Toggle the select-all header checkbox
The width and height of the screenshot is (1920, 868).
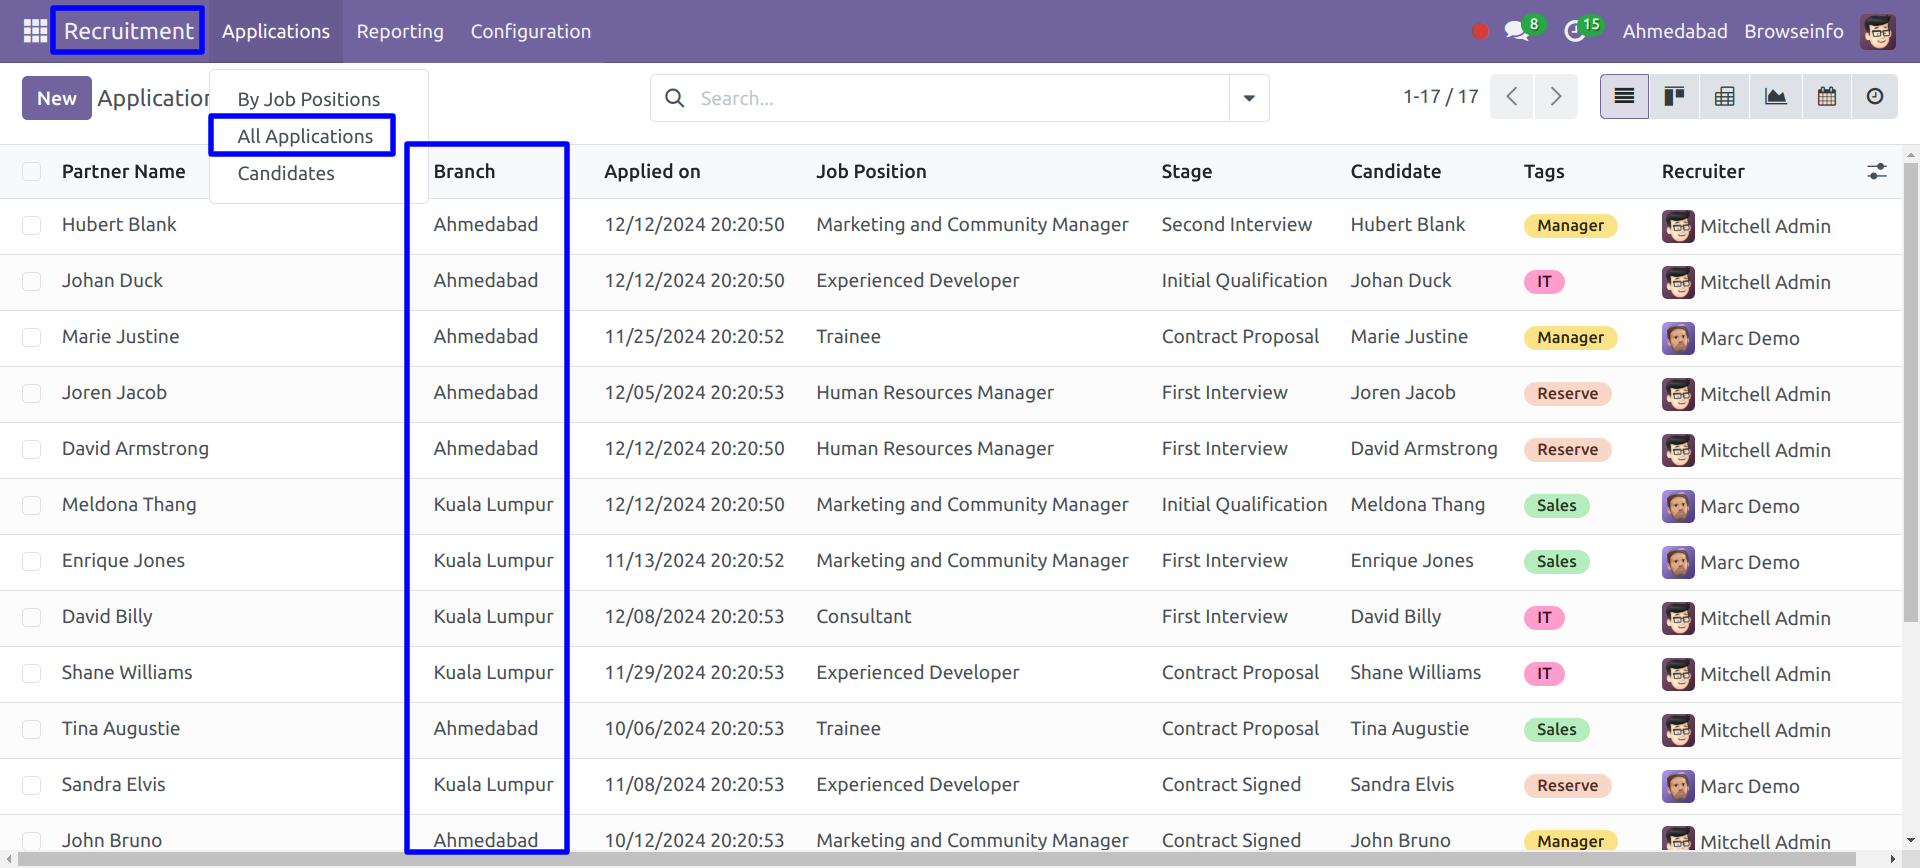coord(32,172)
